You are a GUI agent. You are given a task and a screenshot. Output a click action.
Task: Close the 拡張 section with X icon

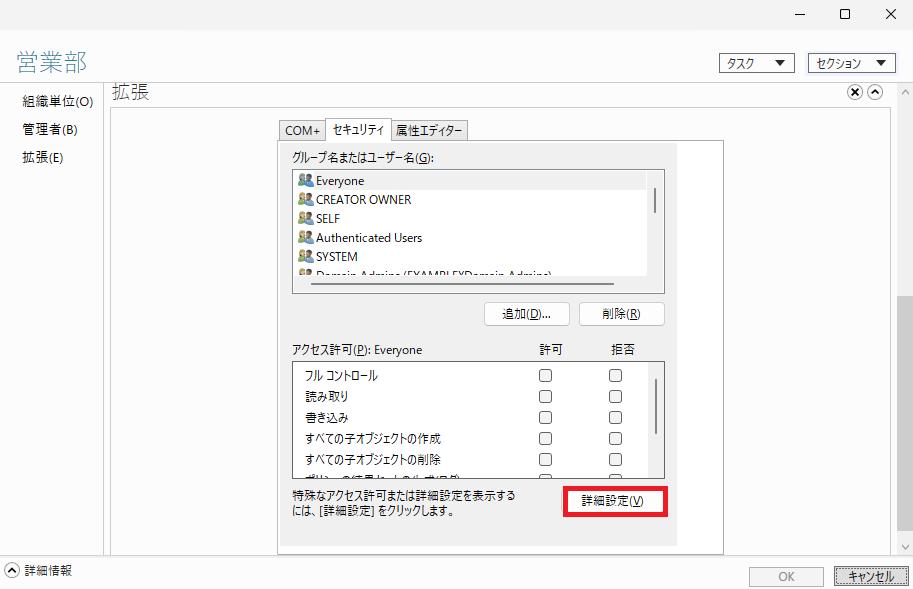click(x=854, y=92)
